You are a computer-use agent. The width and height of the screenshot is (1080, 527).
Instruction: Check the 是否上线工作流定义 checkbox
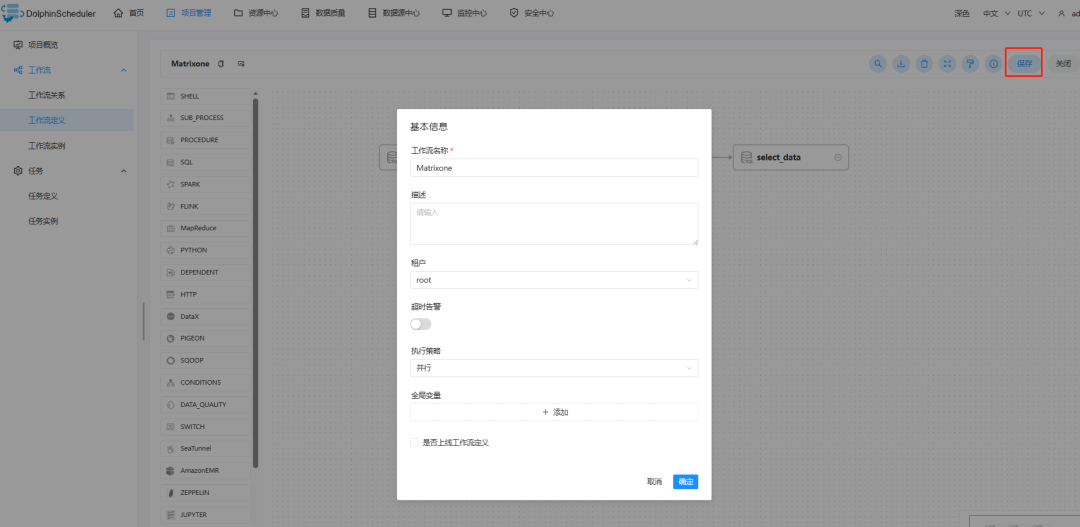coord(414,442)
